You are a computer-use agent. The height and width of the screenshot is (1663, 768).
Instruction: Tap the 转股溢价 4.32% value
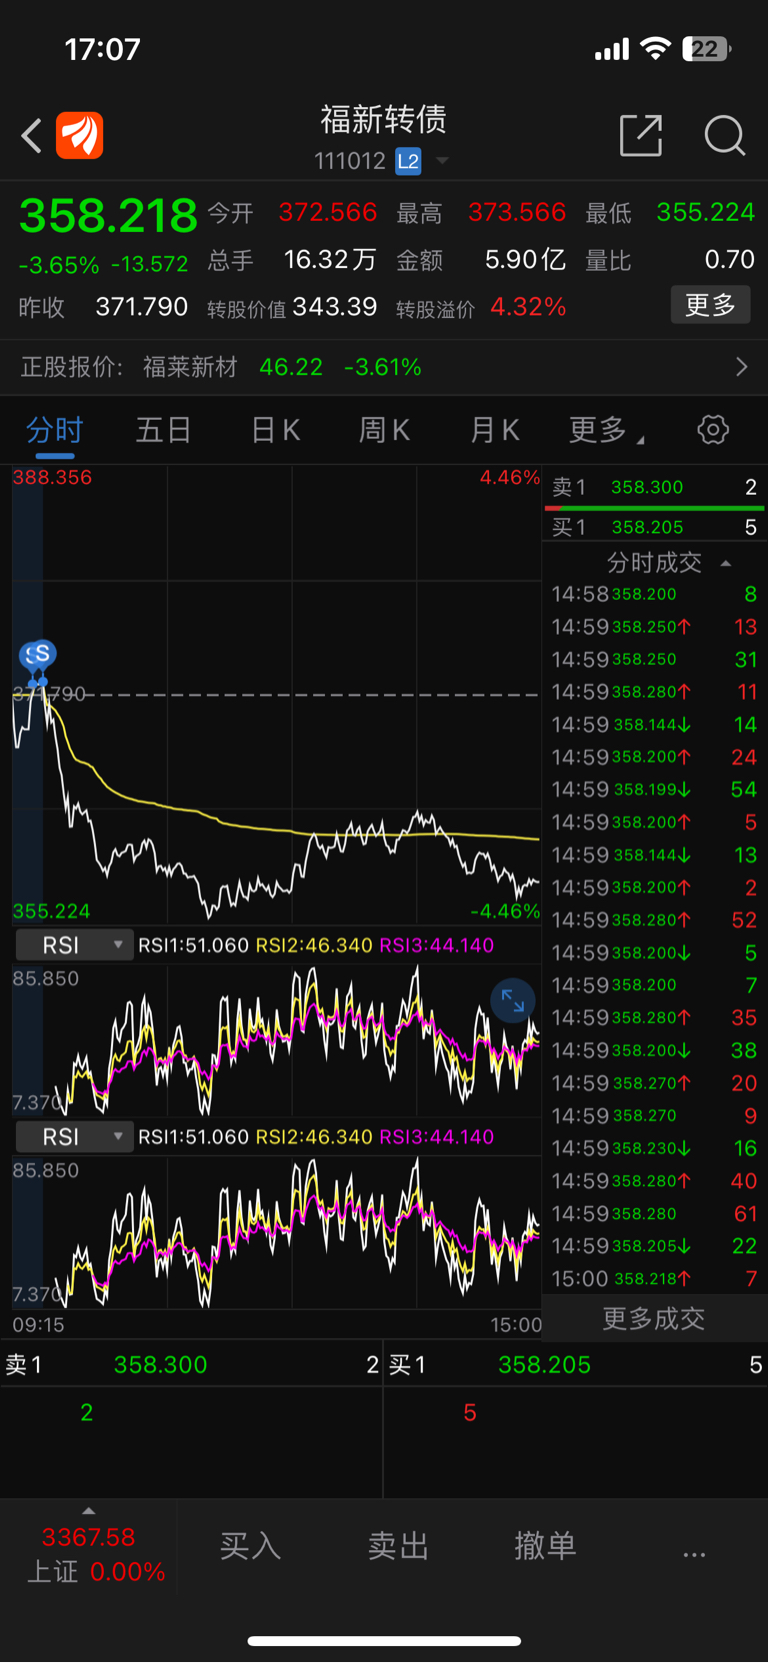click(x=528, y=307)
